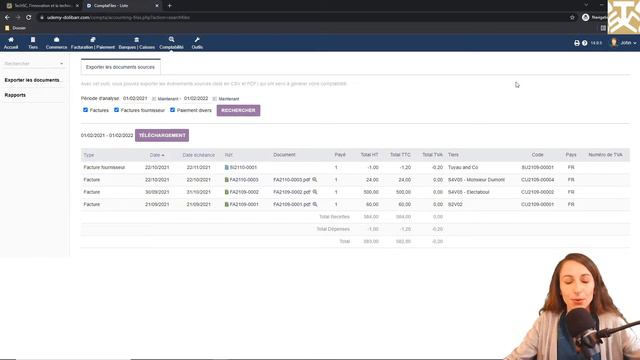Click the browser profile avatar icon
The image size is (640, 360).
pos(585,18)
